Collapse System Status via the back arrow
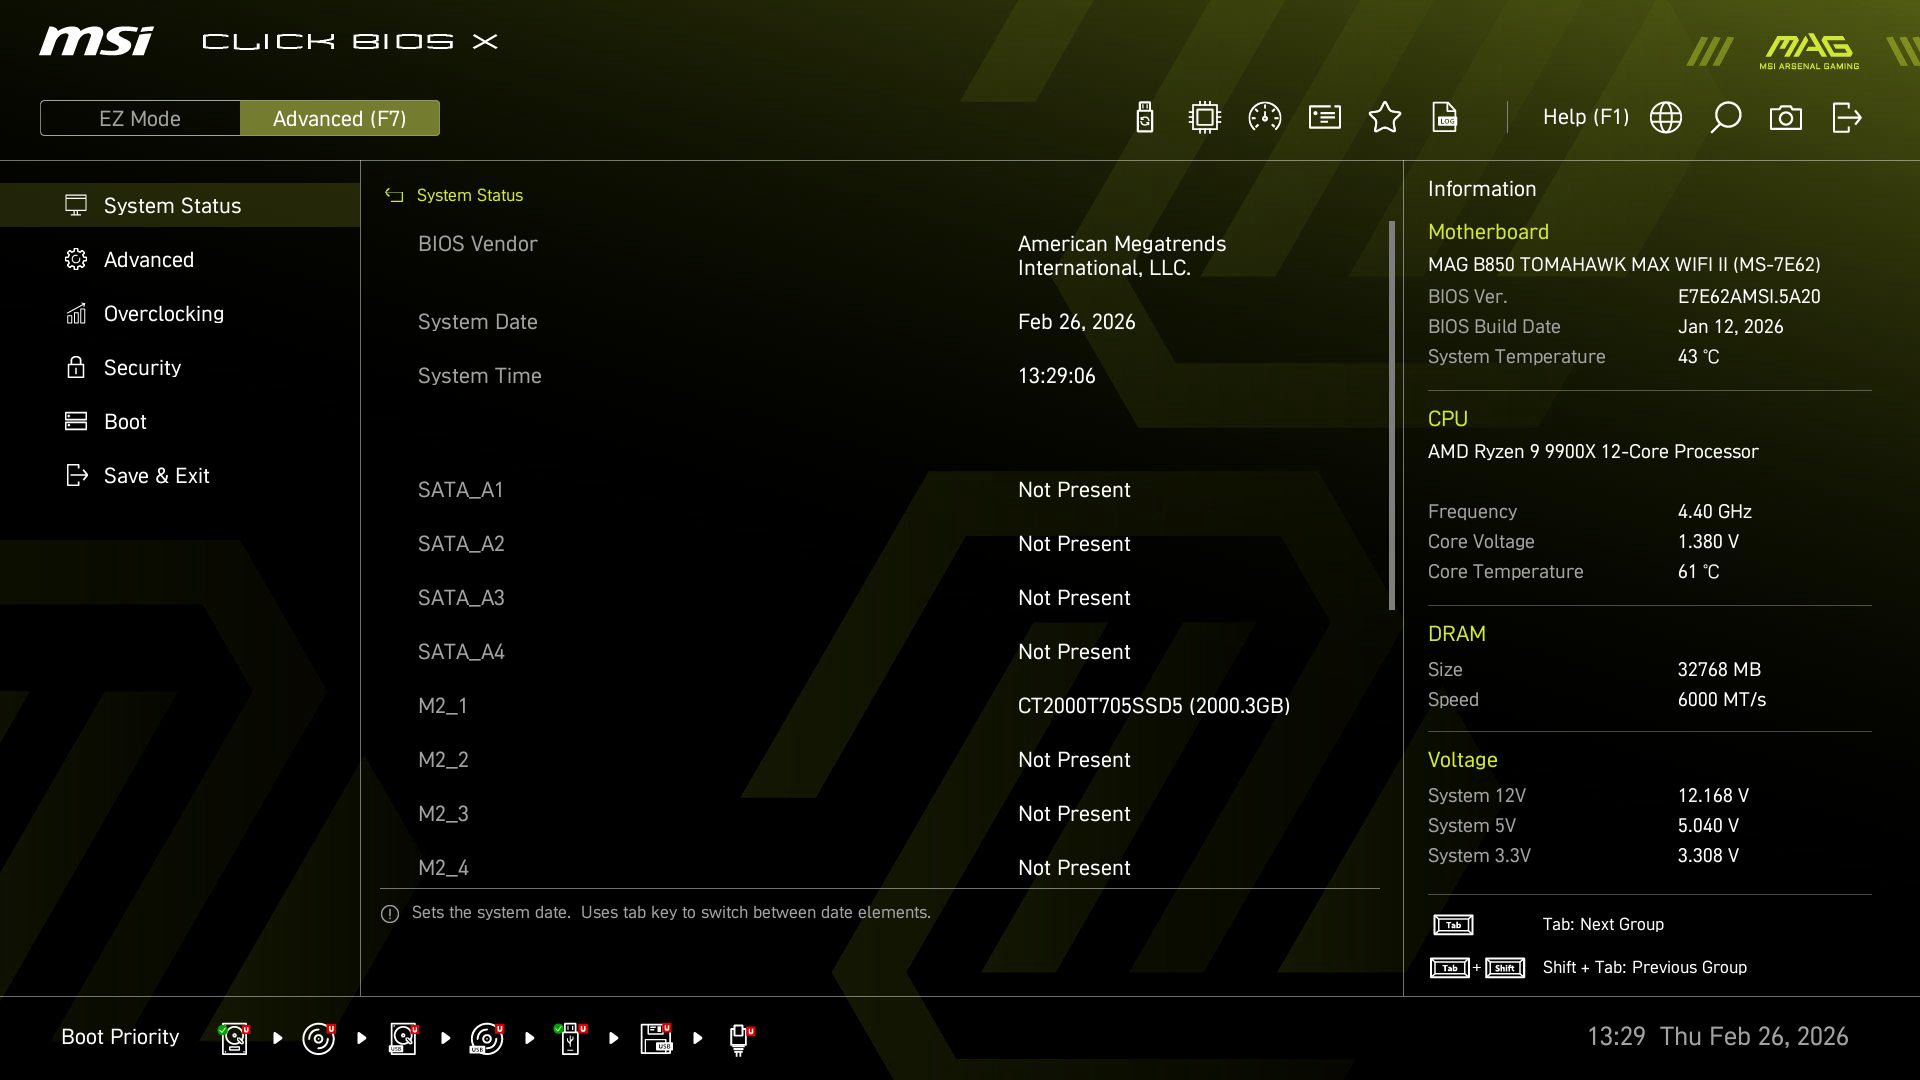Screen dimensions: 1920x1080 coord(393,195)
